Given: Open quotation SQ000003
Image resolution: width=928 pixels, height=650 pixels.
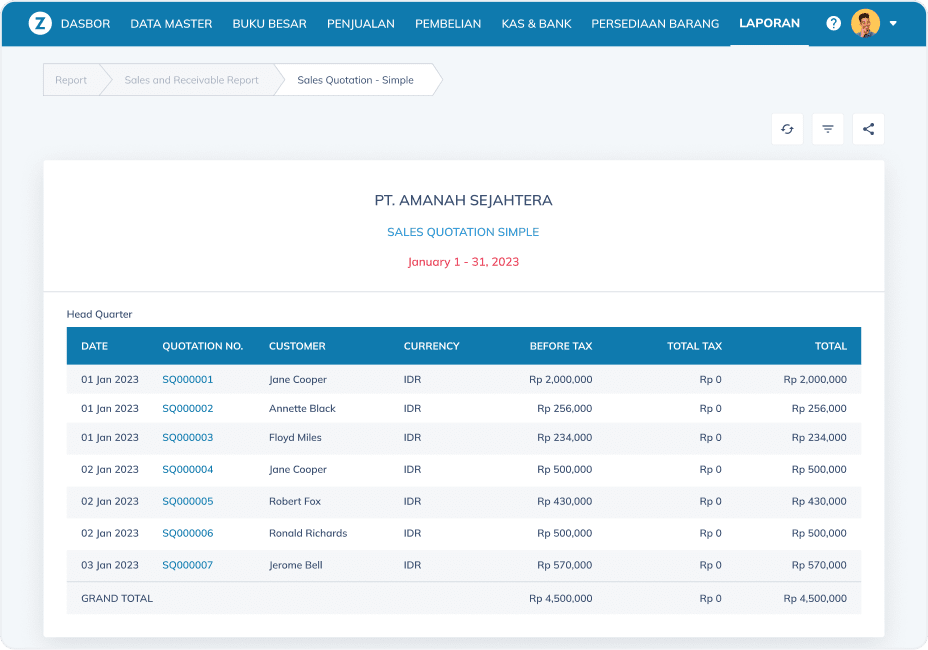Looking at the screenshot, I should tap(188, 437).
